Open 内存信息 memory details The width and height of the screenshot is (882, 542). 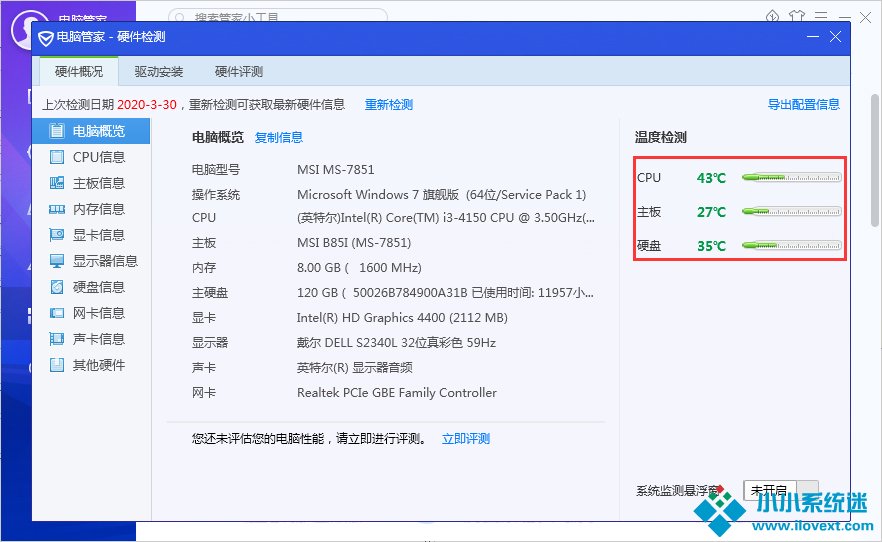click(x=98, y=209)
